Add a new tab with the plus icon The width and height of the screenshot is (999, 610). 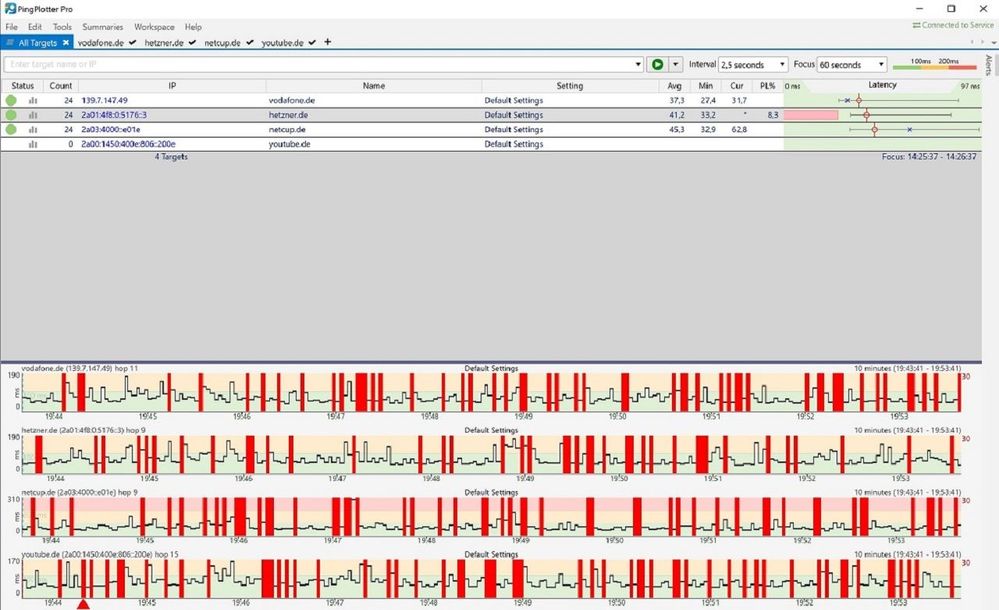tap(327, 42)
